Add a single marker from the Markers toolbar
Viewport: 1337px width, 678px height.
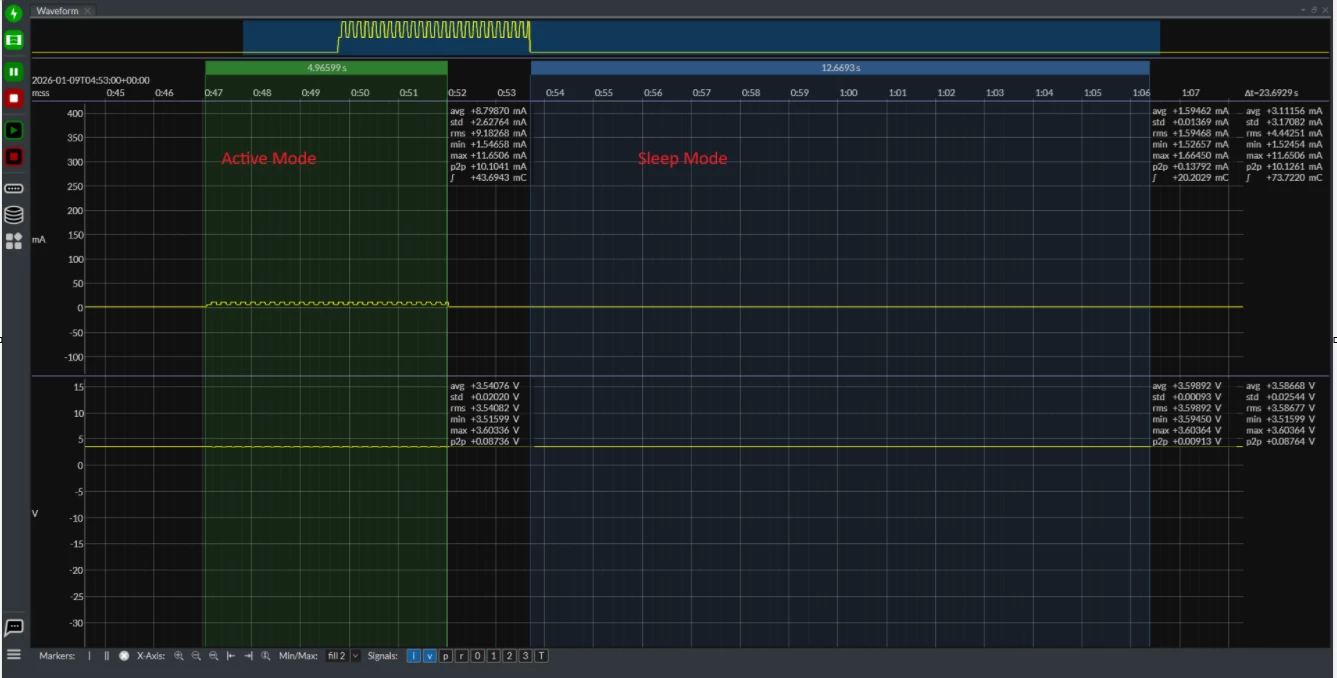pos(89,656)
